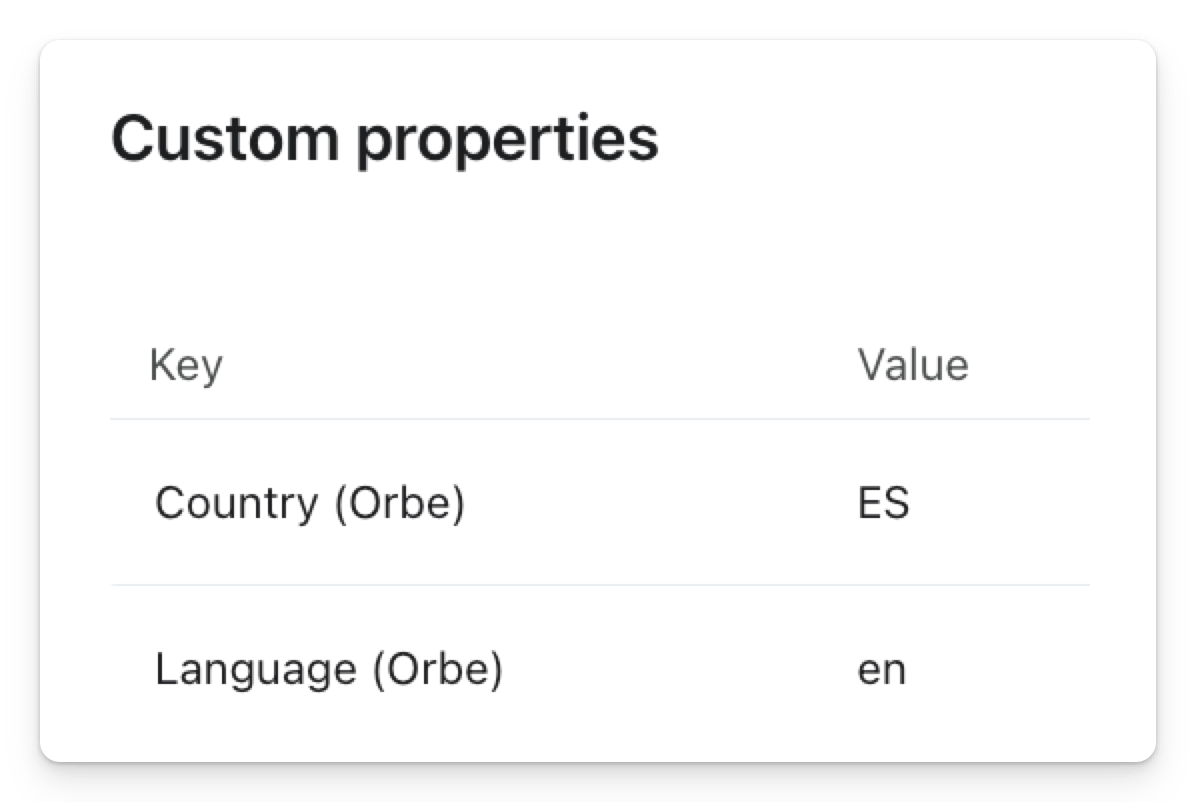The height and width of the screenshot is (802, 1196).
Task: Select the en value cell
Action: click(x=881, y=669)
